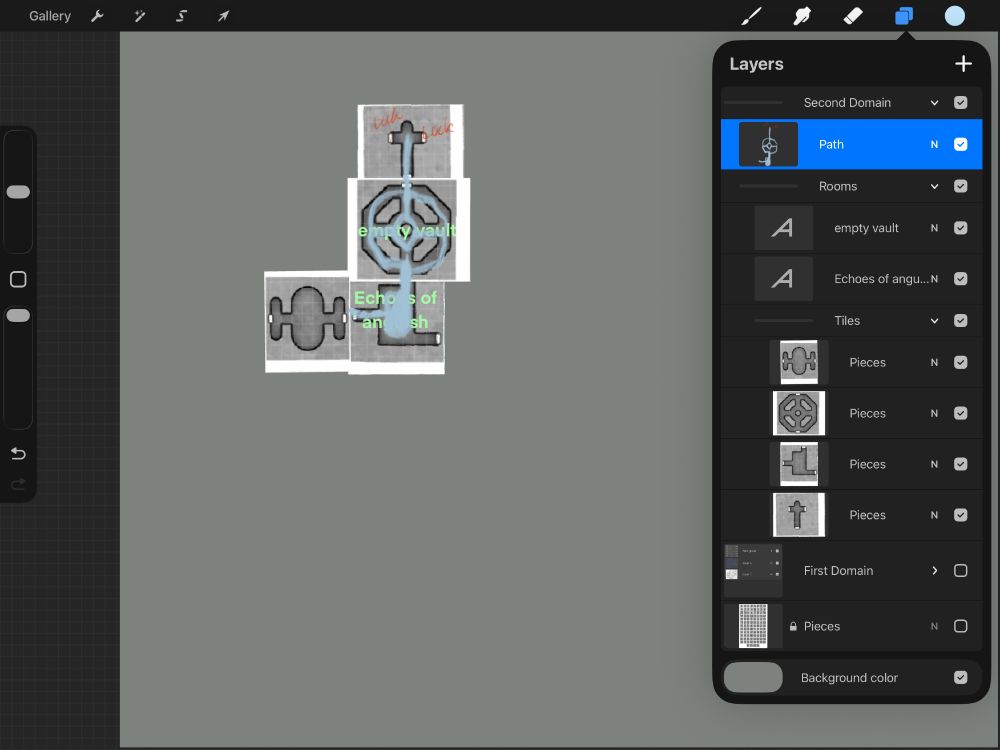This screenshot has height=750, width=1000.
Task: Toggle Background color visibility
Action: coord(960,677)
